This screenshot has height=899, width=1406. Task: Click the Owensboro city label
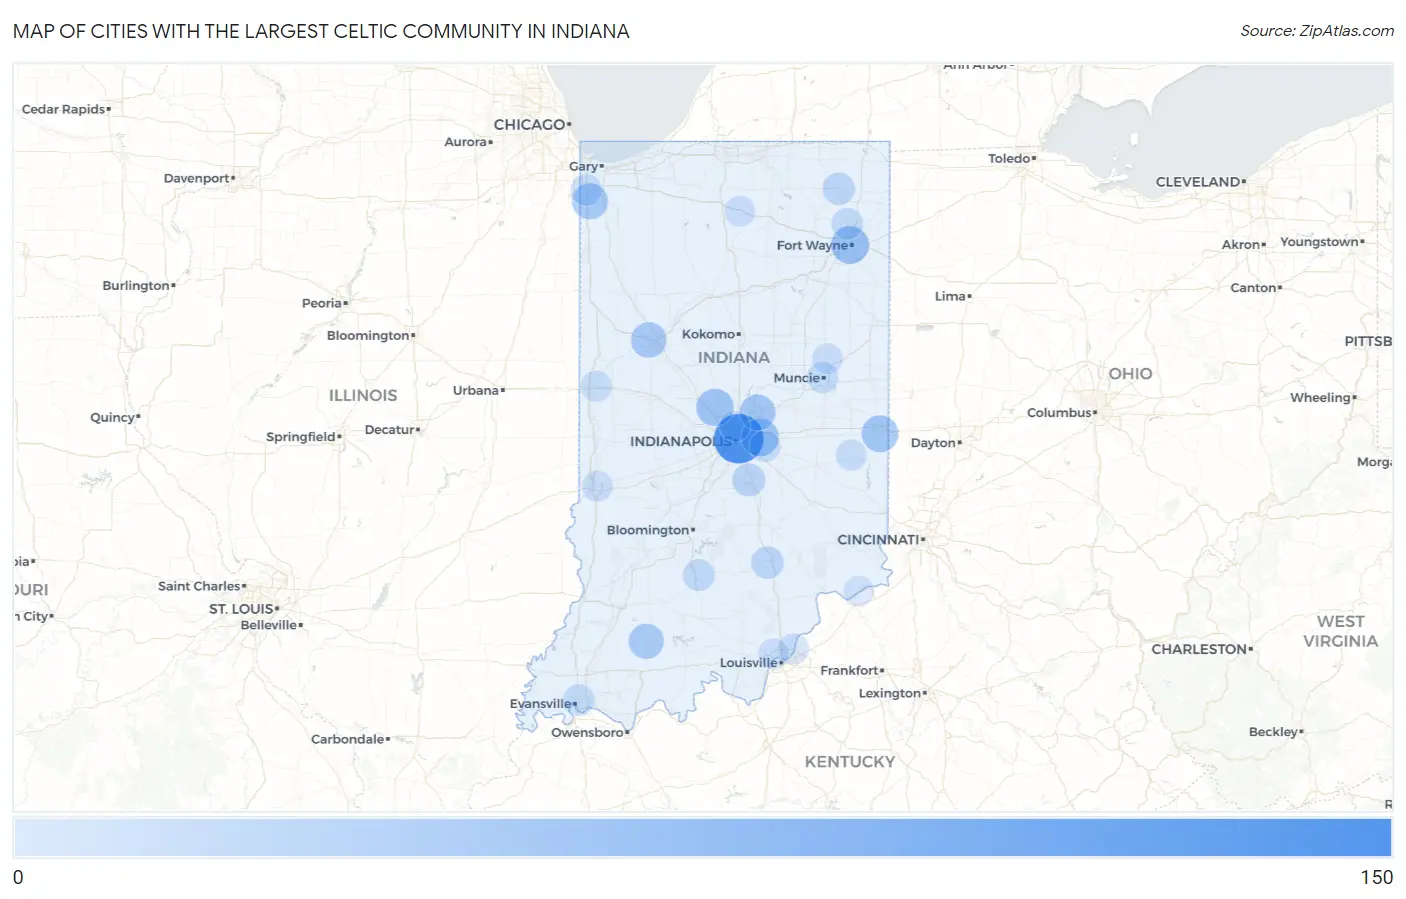pos(587,732)
